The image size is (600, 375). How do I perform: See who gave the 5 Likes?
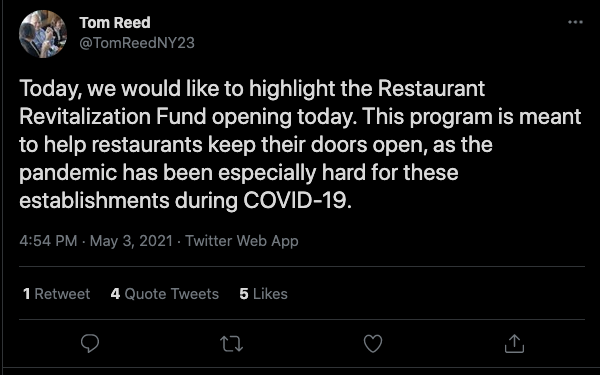[x=263, y=294]
